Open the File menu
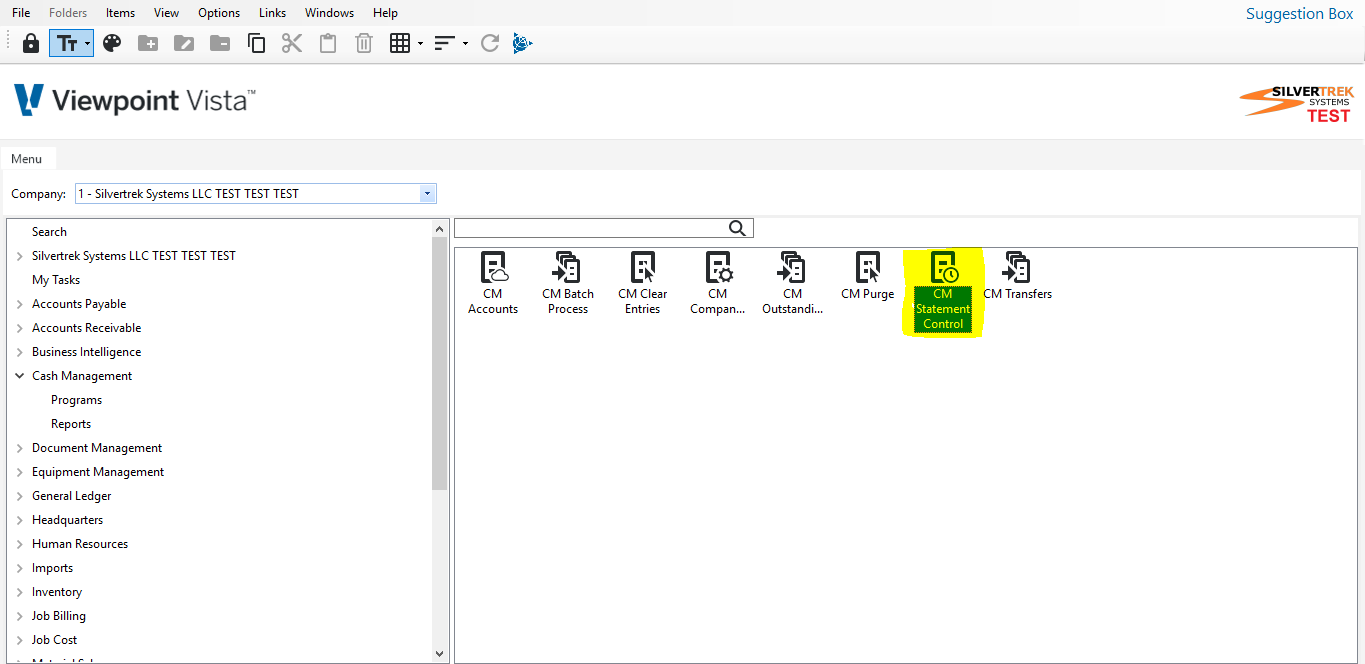 tap(21, 13)
